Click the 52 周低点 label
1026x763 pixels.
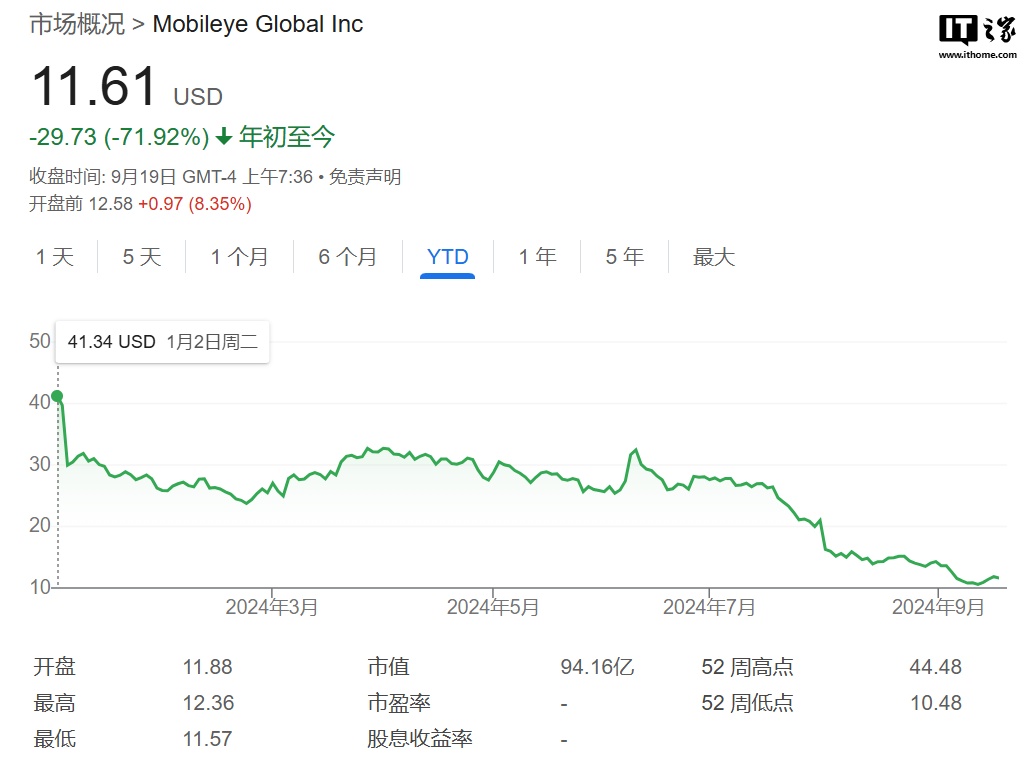(x=747, y=703)
